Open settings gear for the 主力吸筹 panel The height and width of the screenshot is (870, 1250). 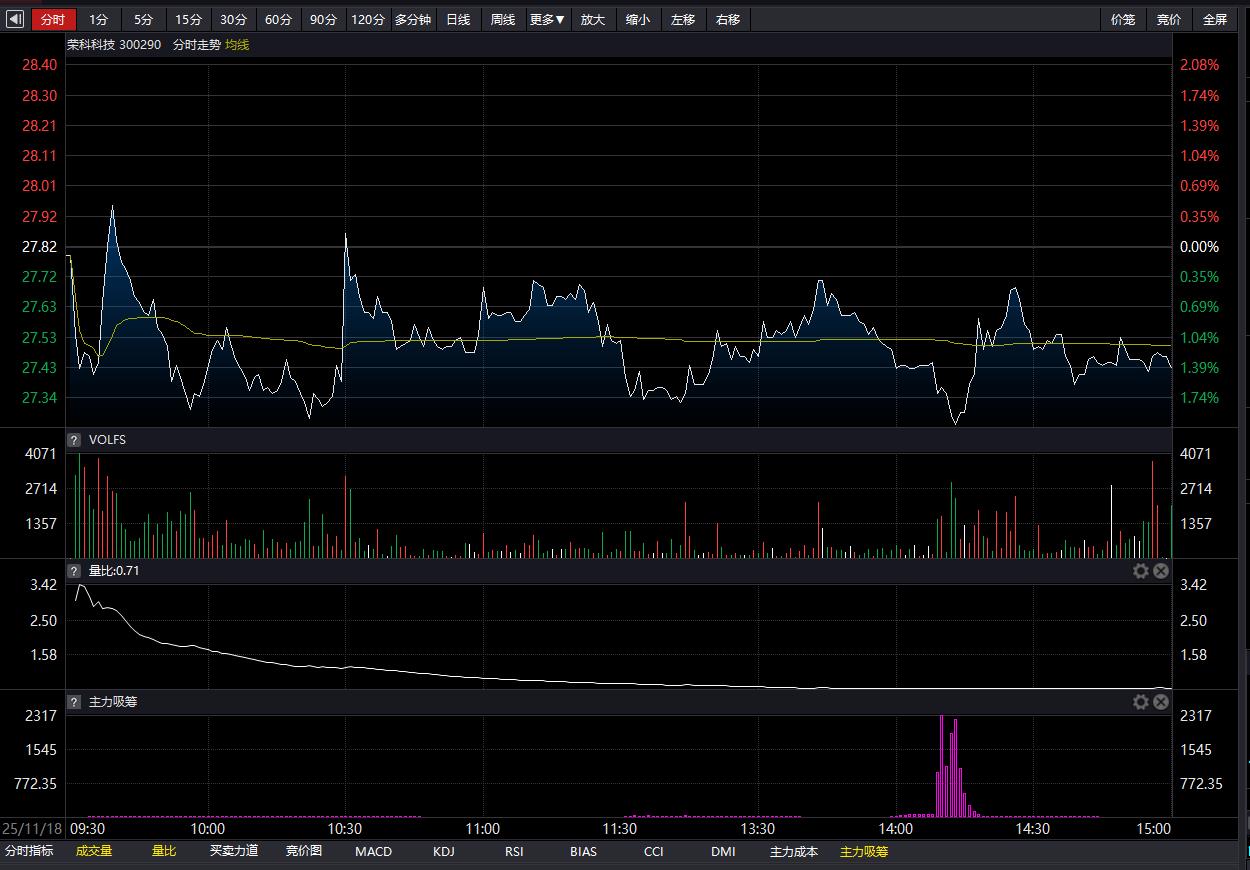[x=1140, y=702]
